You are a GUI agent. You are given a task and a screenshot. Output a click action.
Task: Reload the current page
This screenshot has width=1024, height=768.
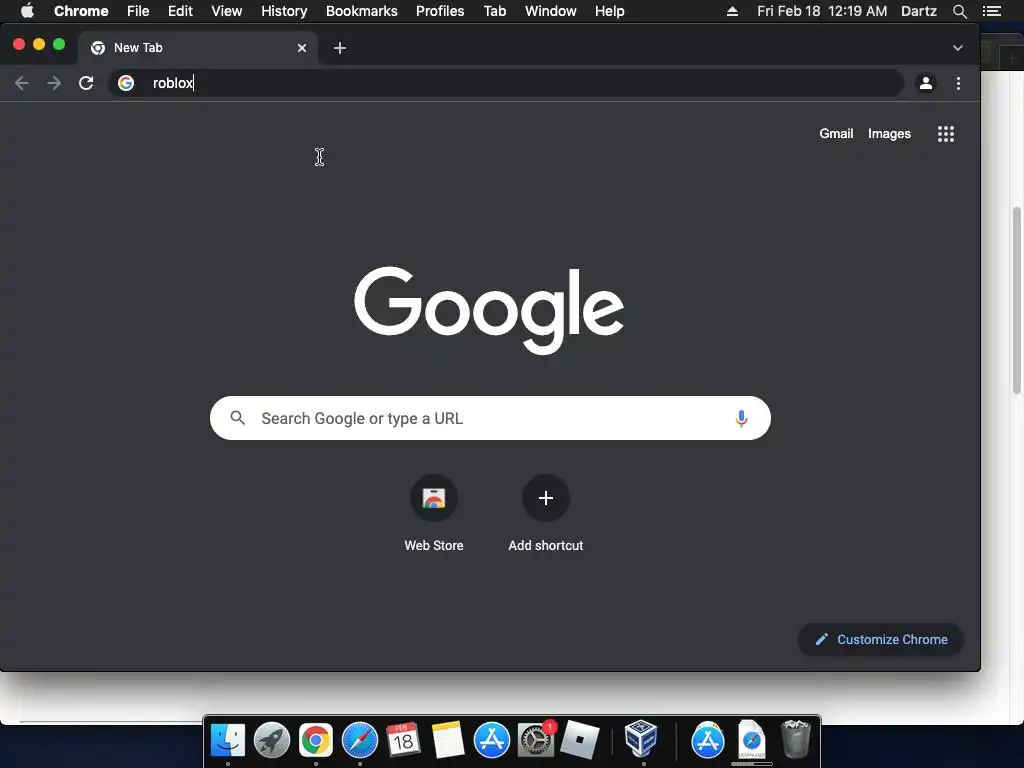pos(86,83)
